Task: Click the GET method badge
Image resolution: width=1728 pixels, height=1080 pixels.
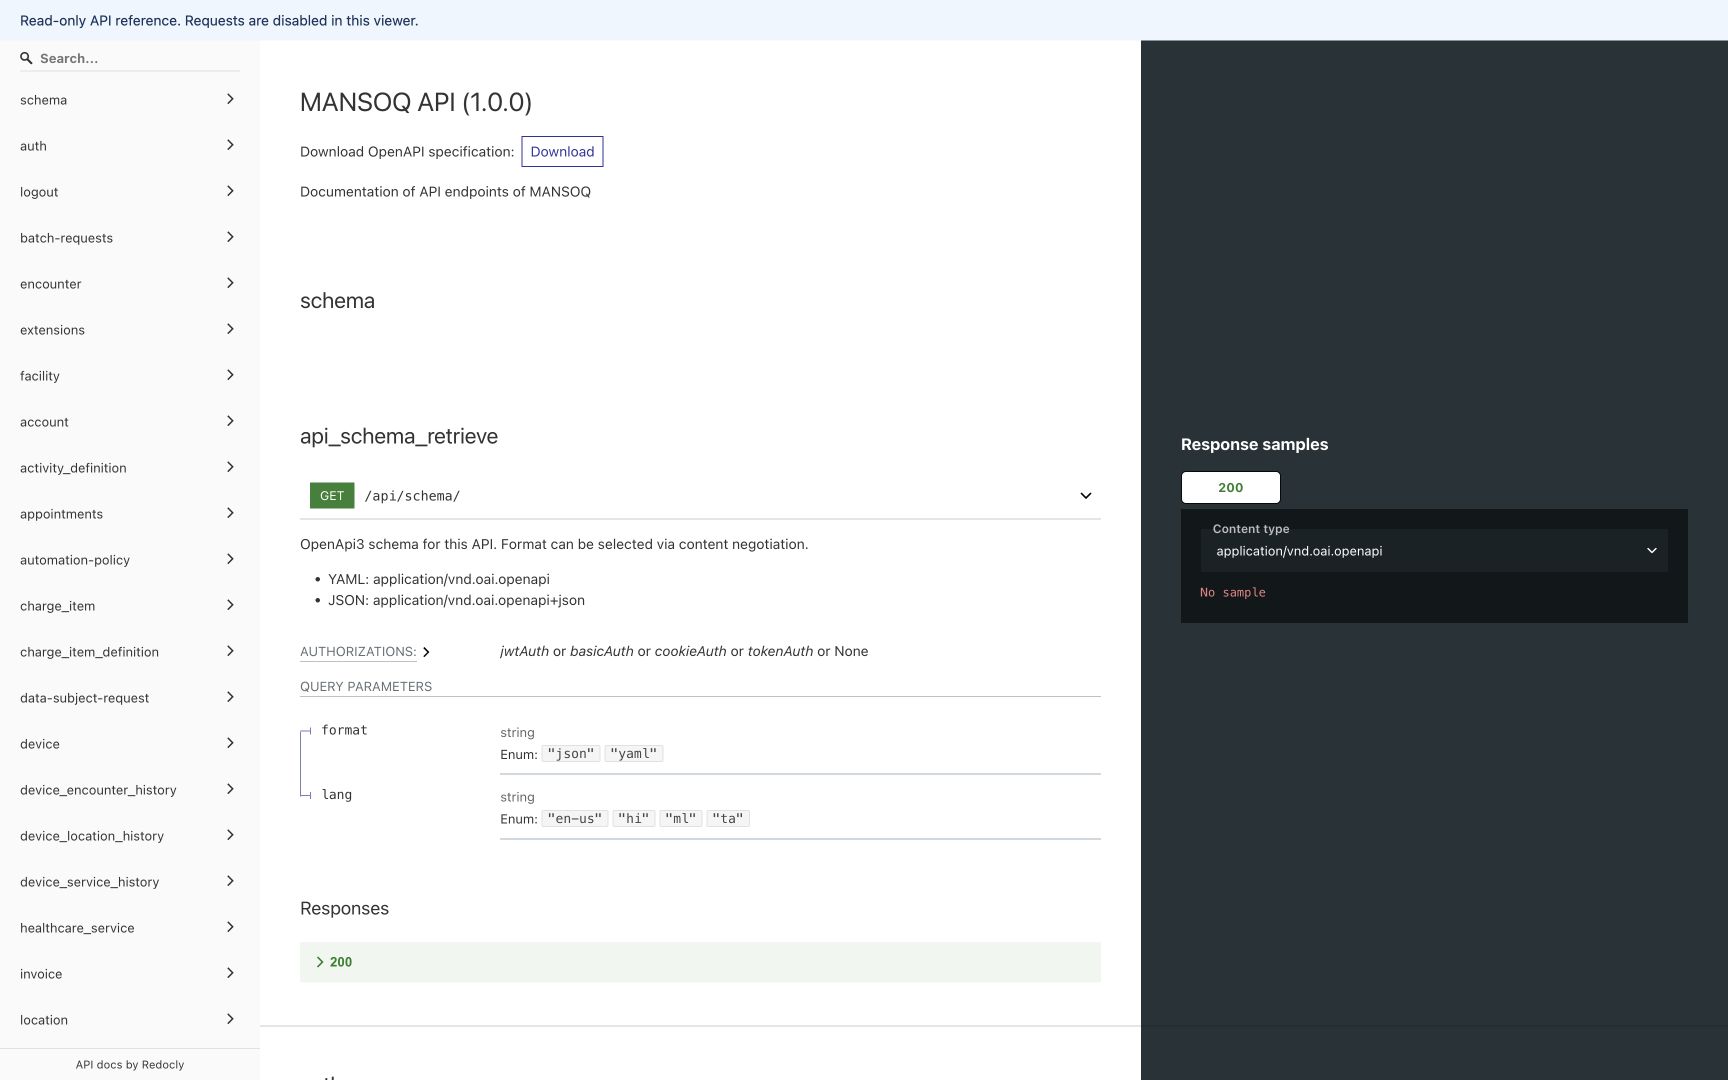Action: (x=332, y=496)
